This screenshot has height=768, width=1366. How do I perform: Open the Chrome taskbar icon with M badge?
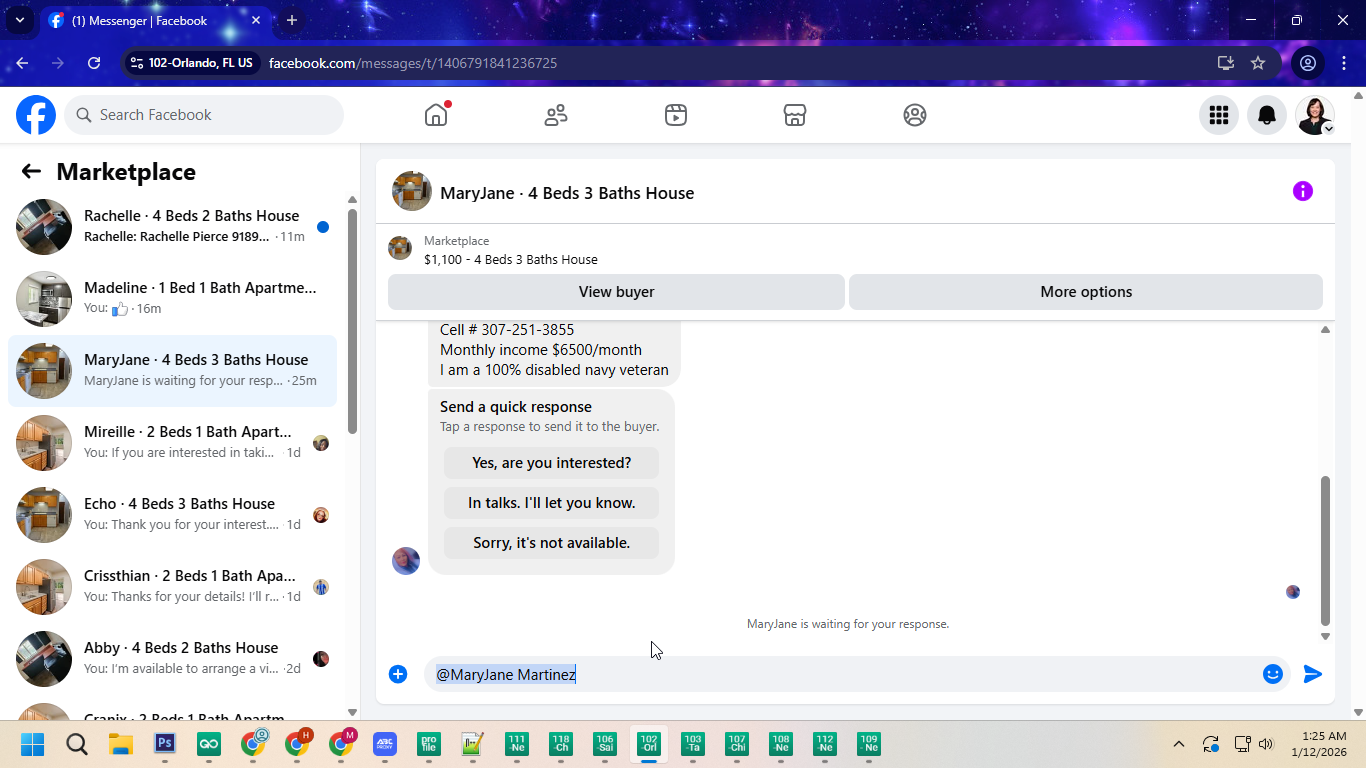(342, 743)
